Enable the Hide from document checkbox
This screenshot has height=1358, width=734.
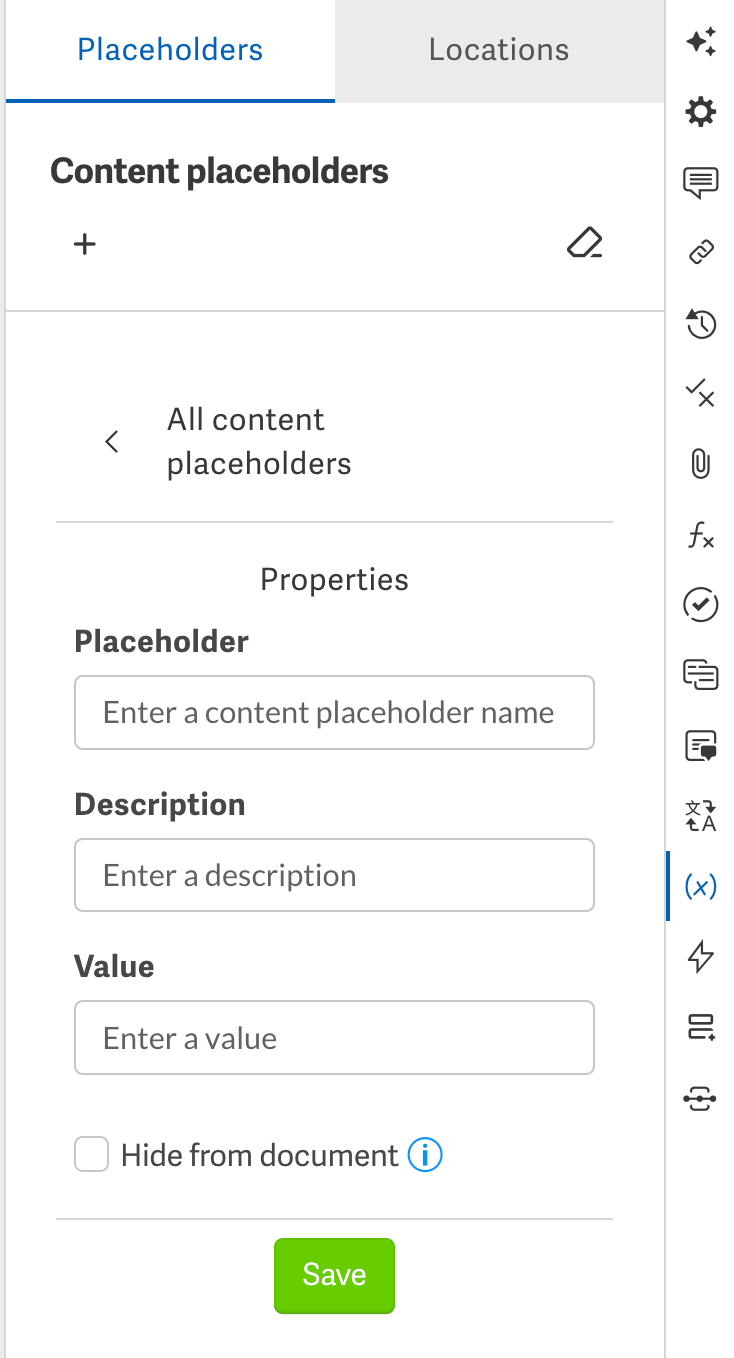(x=92, y=1156)
